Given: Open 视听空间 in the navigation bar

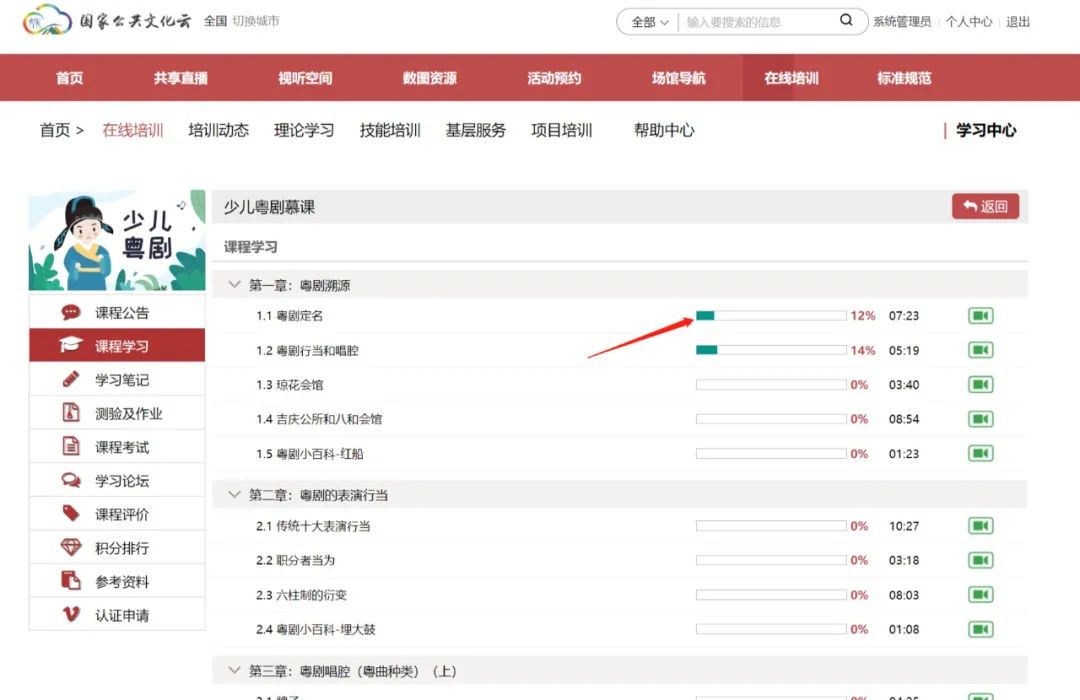Looking at the screenshot, I should tap(305, 78).
